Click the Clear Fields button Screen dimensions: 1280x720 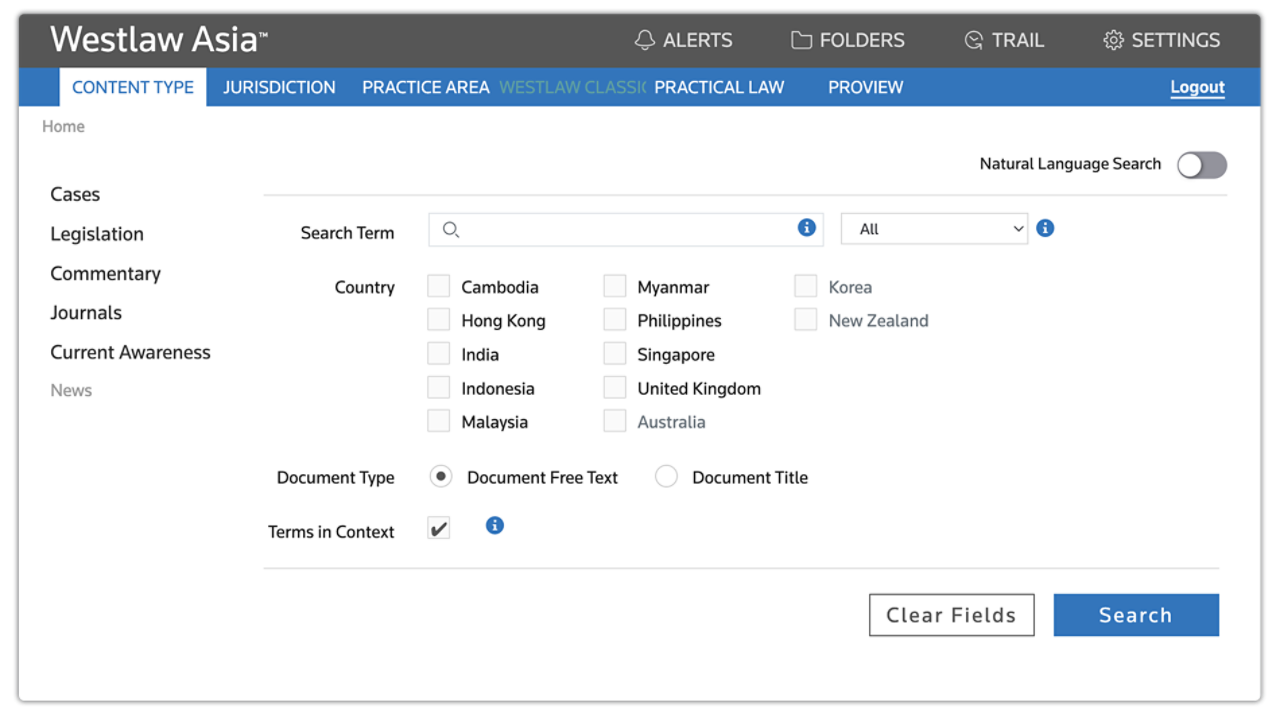(x=951, y=615)
